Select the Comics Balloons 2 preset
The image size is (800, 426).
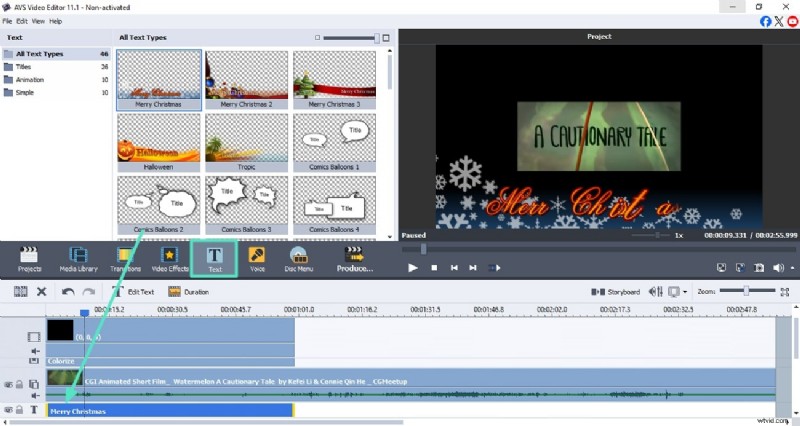coord(159,206)
